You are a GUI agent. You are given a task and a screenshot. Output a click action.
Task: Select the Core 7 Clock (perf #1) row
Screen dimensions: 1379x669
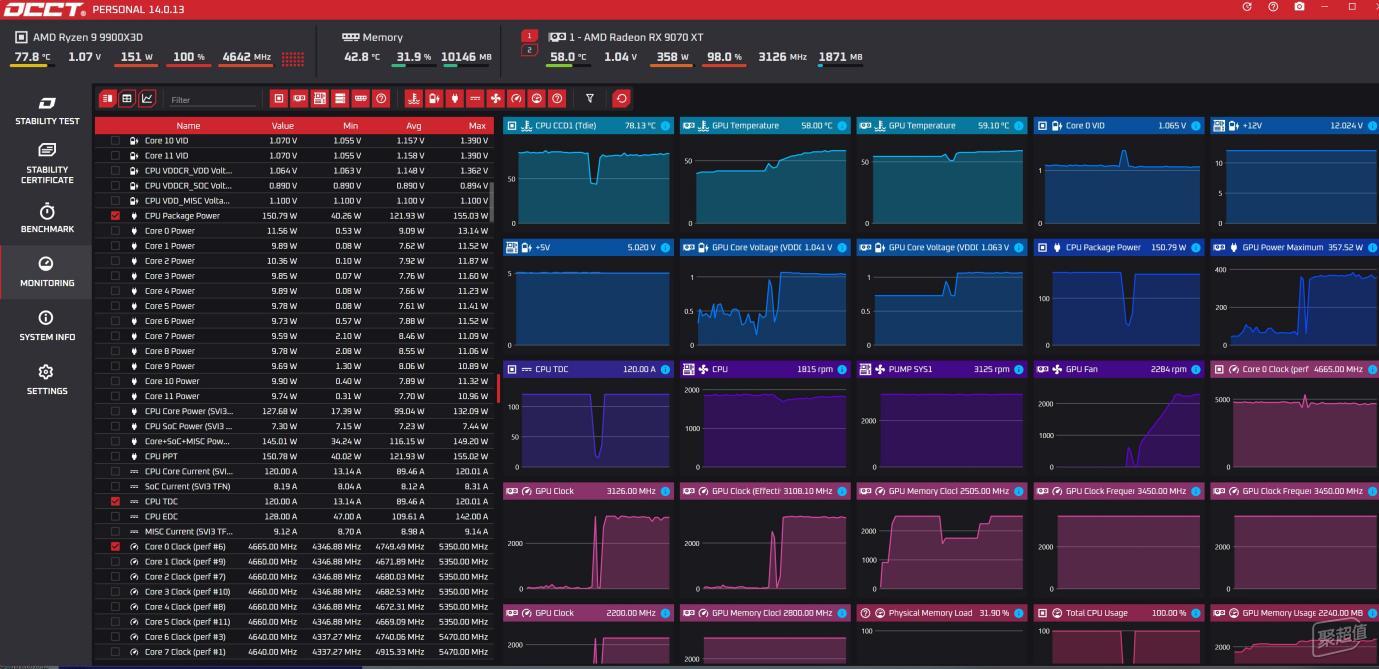pos(294,651)
